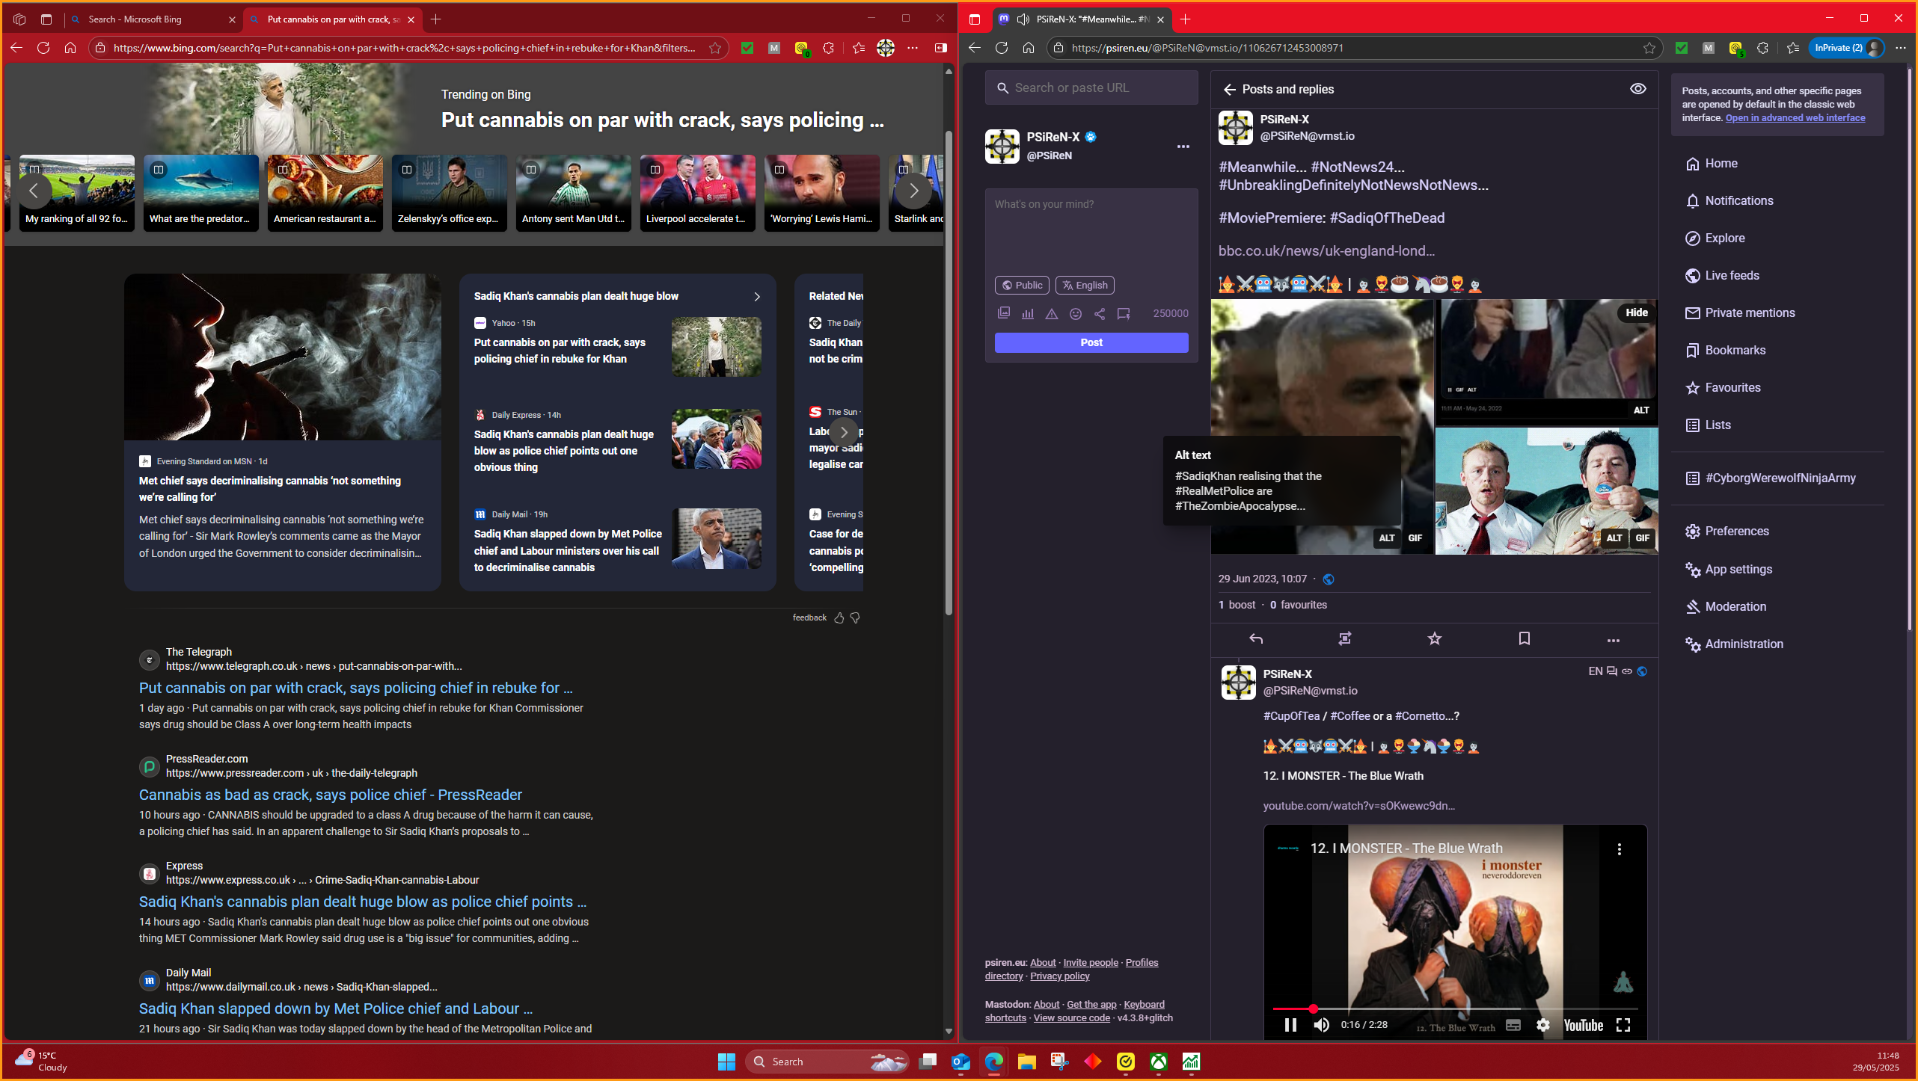This screenshot has width=1918, height=1081.
Task: Open the Administration page
Action: (1734, 644)
